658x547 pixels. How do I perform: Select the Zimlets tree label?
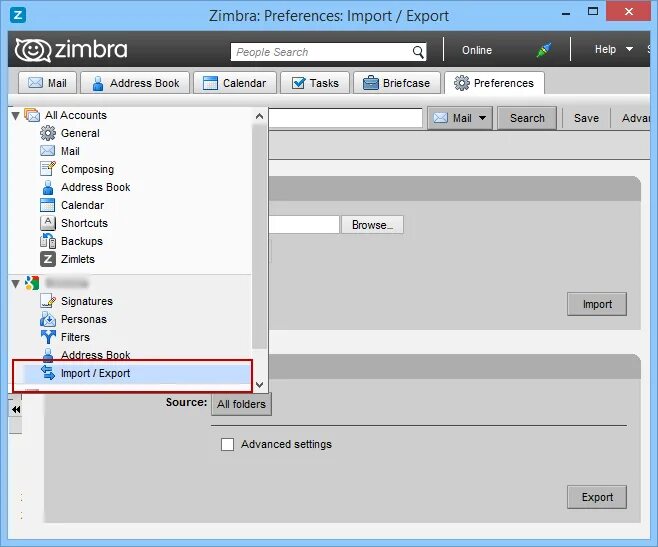78,259
